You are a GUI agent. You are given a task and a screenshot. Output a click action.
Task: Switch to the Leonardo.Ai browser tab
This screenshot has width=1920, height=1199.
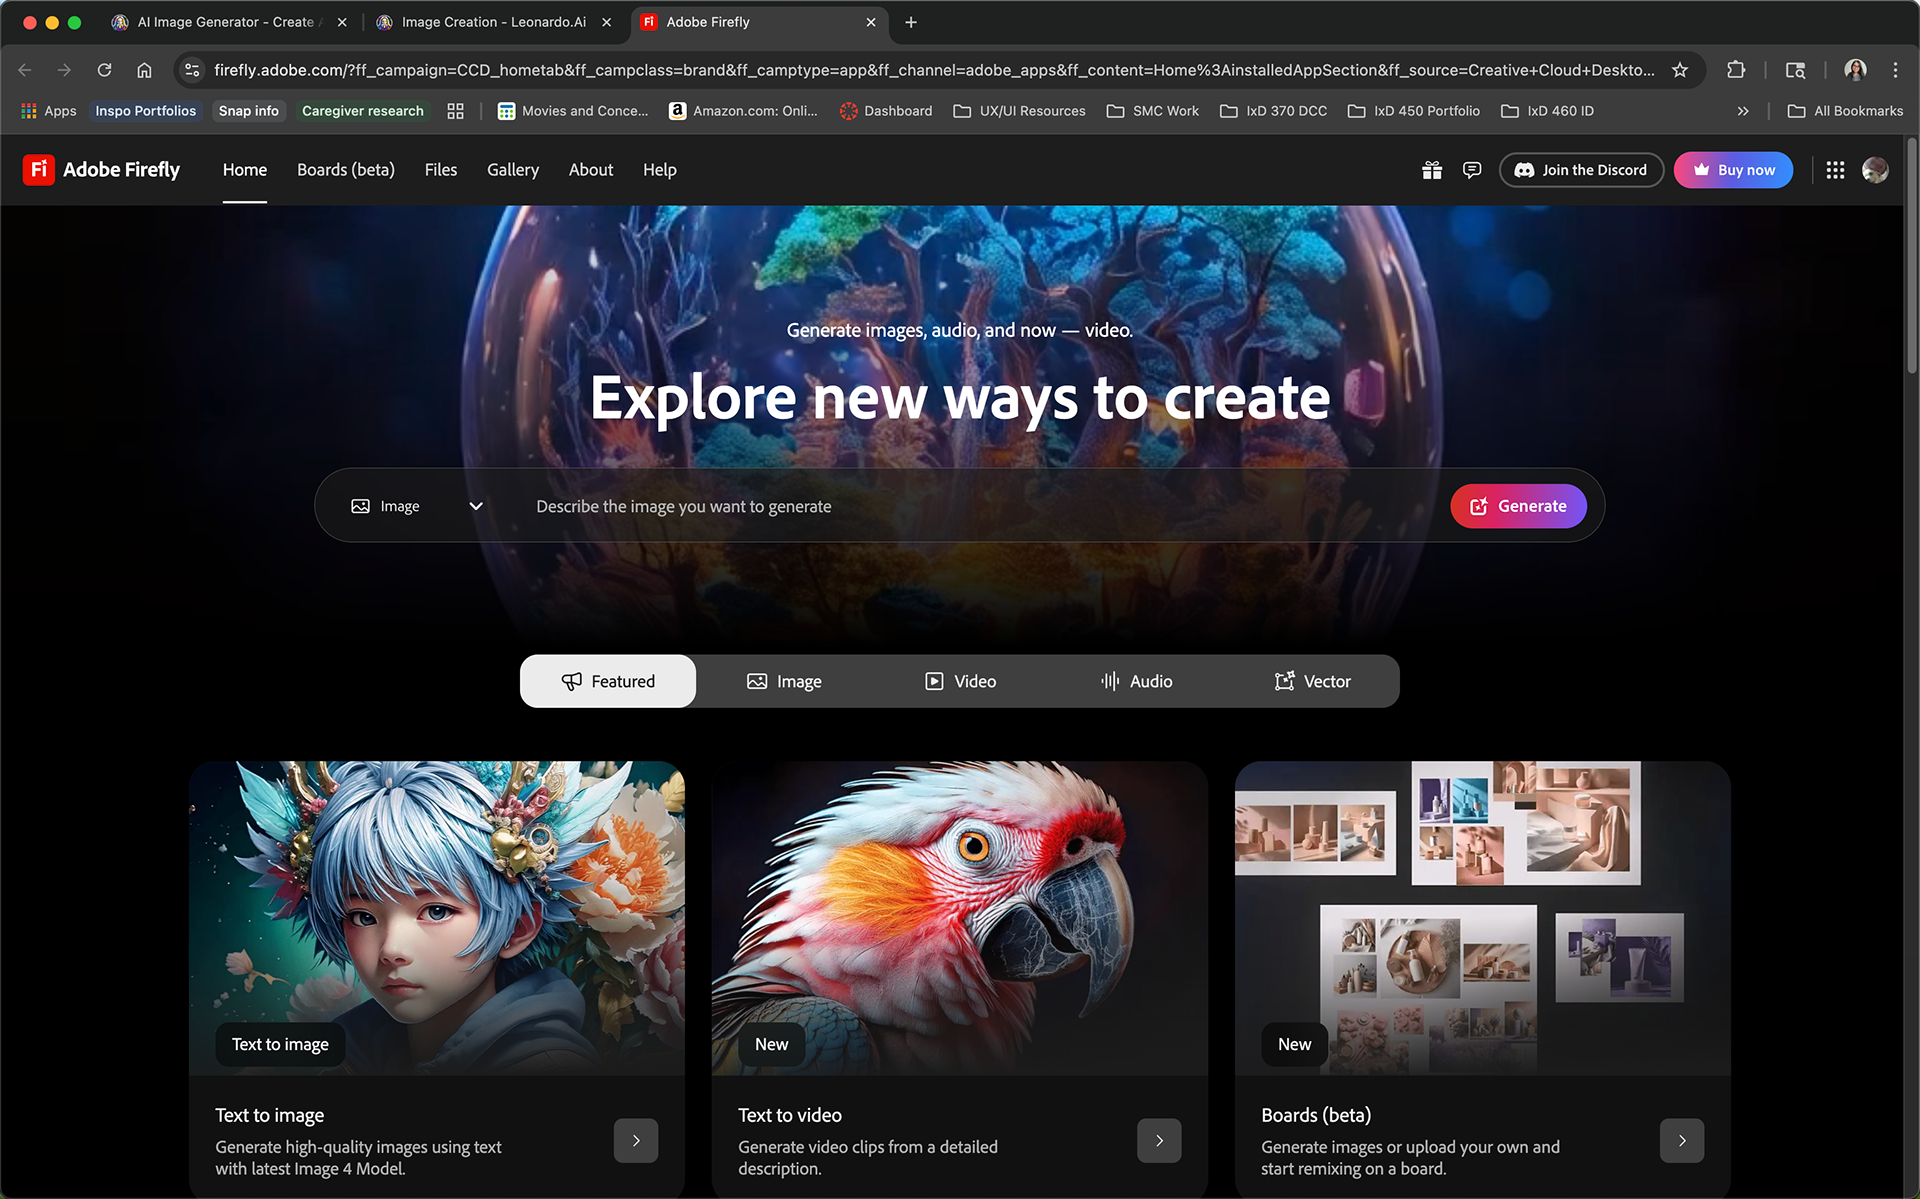(x=494, y=22)
